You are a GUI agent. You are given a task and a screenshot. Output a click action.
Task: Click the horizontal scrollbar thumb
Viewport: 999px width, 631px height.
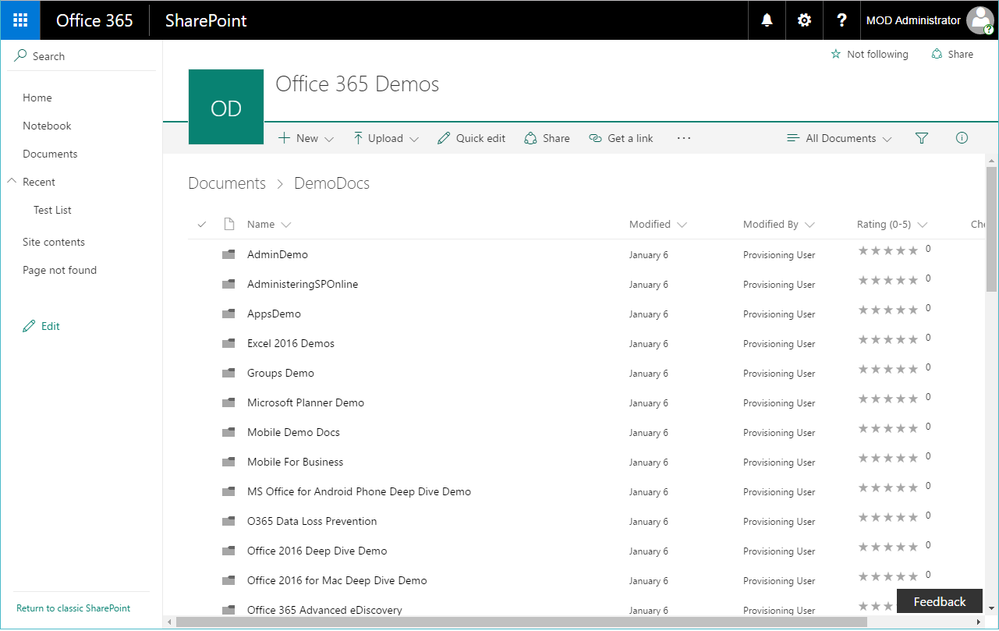click(521, 621)
